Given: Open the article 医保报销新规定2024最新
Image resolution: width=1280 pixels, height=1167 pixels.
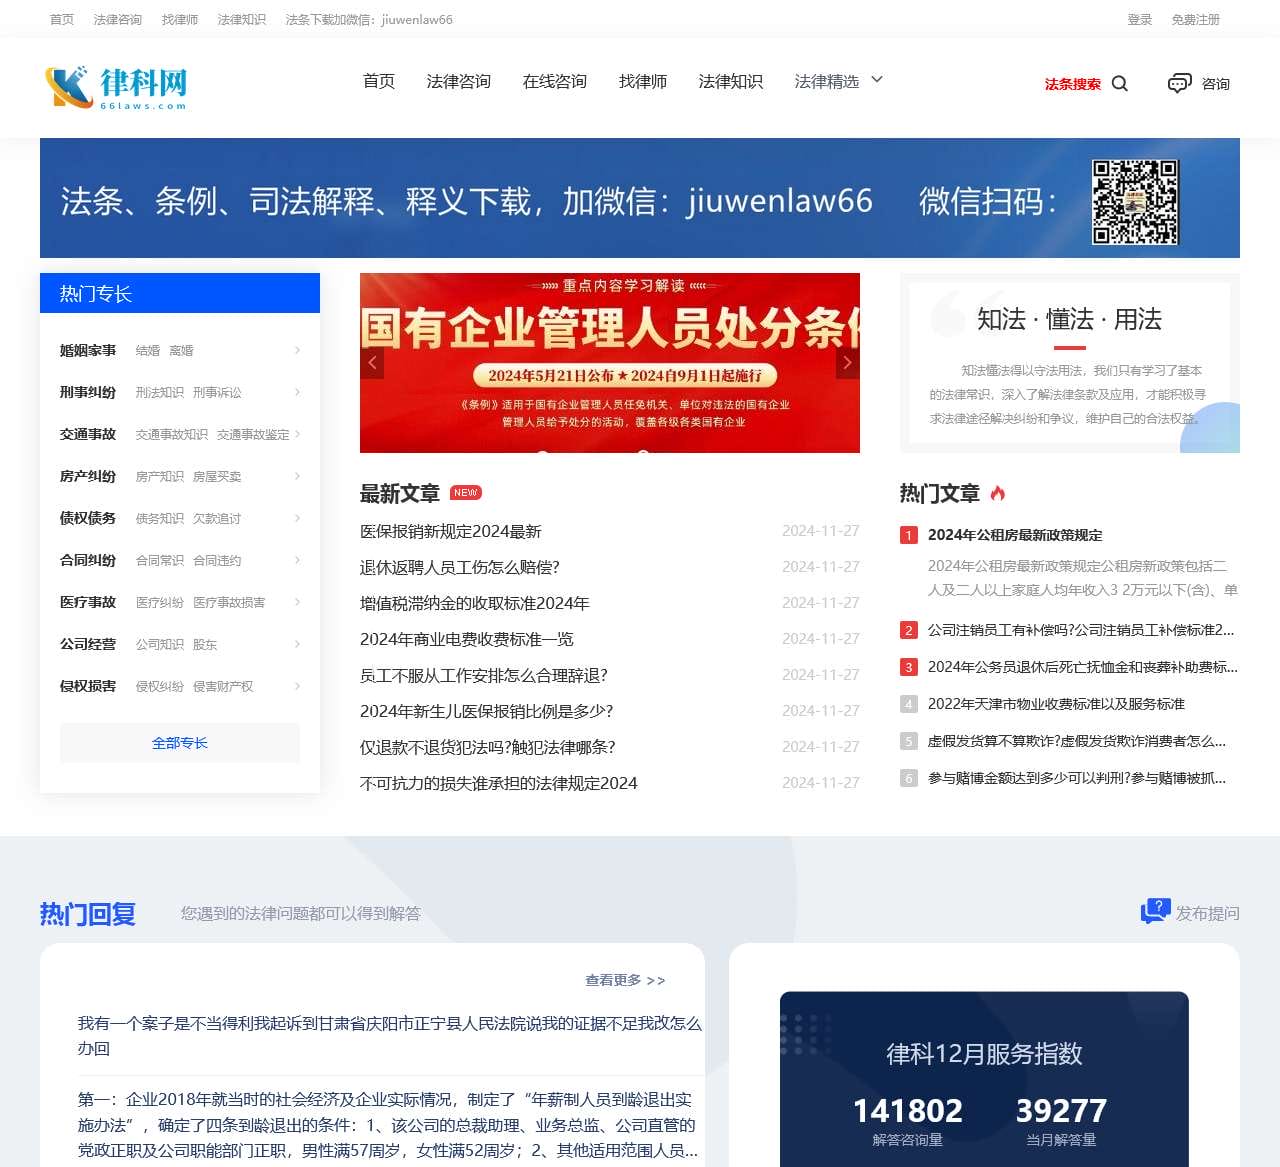Looking at the screenshot, I should 451,531.
